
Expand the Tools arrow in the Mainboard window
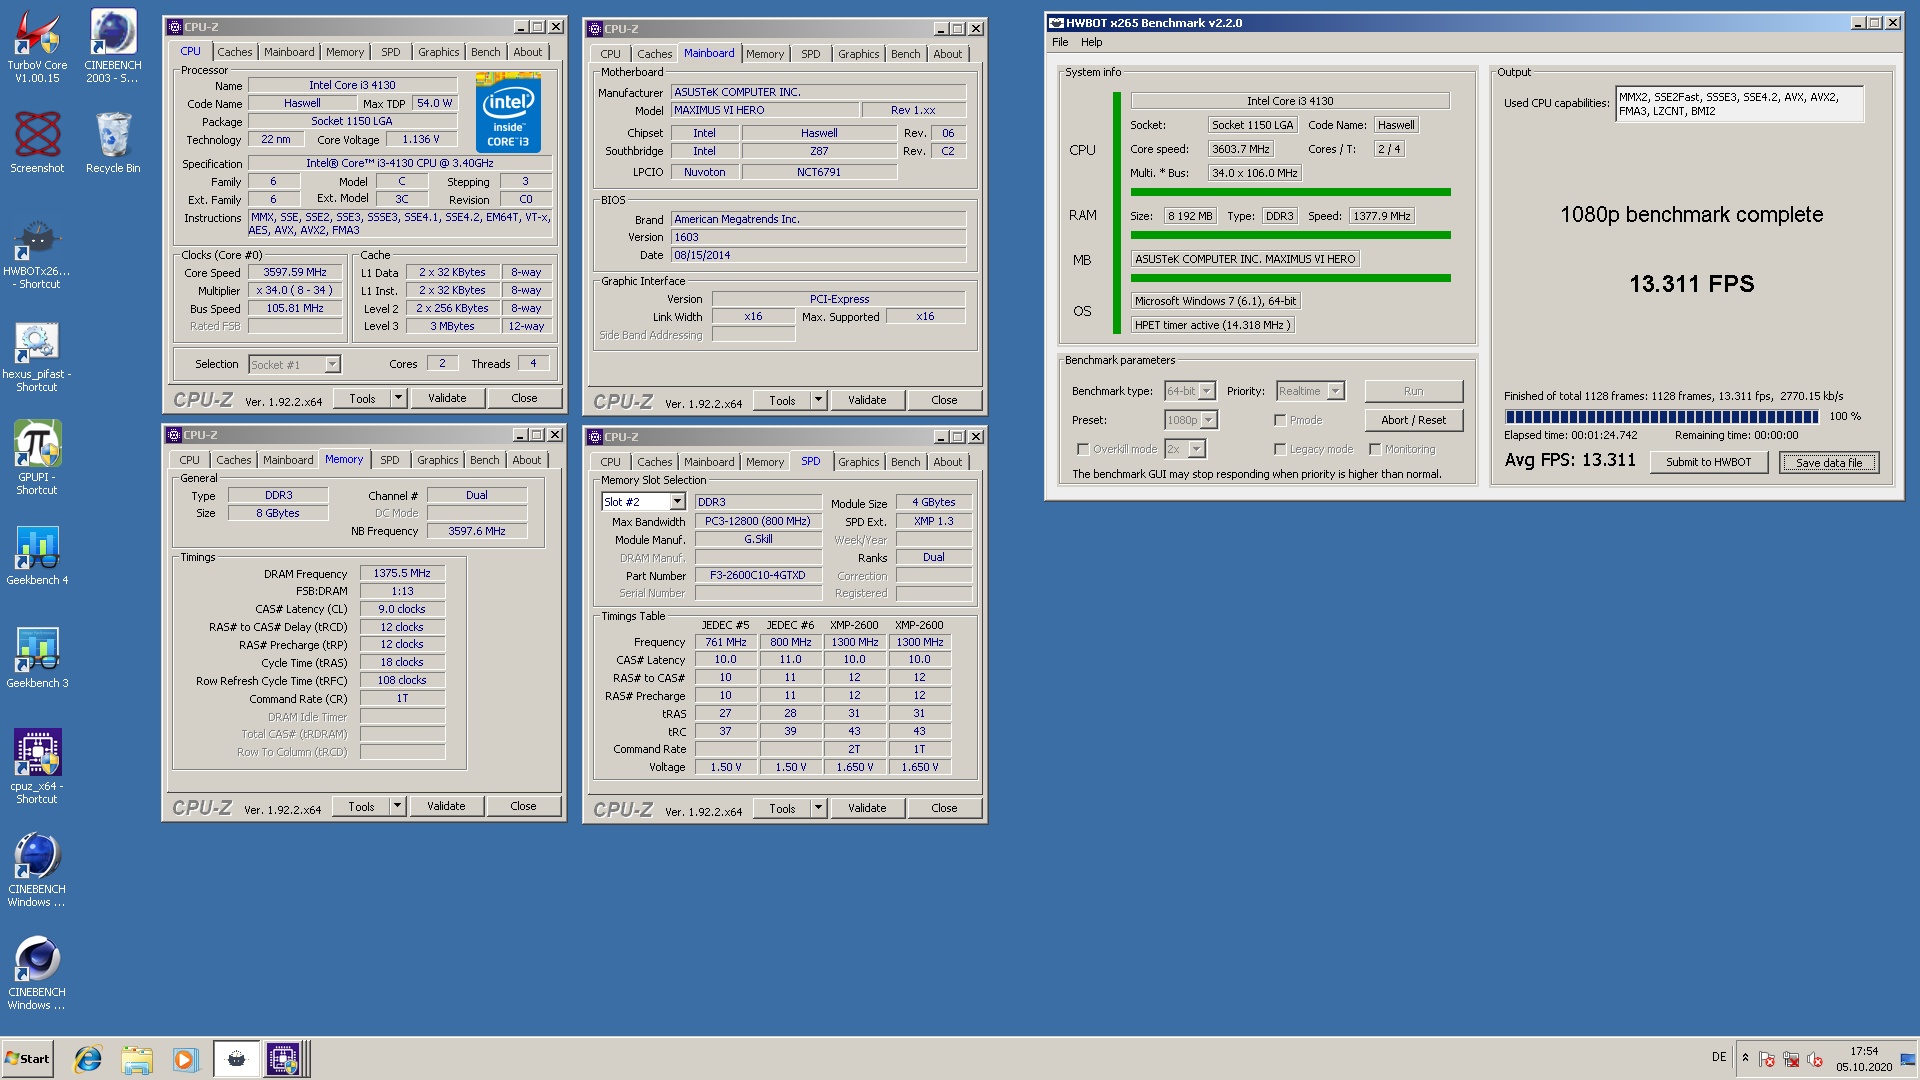coord(818,400)
